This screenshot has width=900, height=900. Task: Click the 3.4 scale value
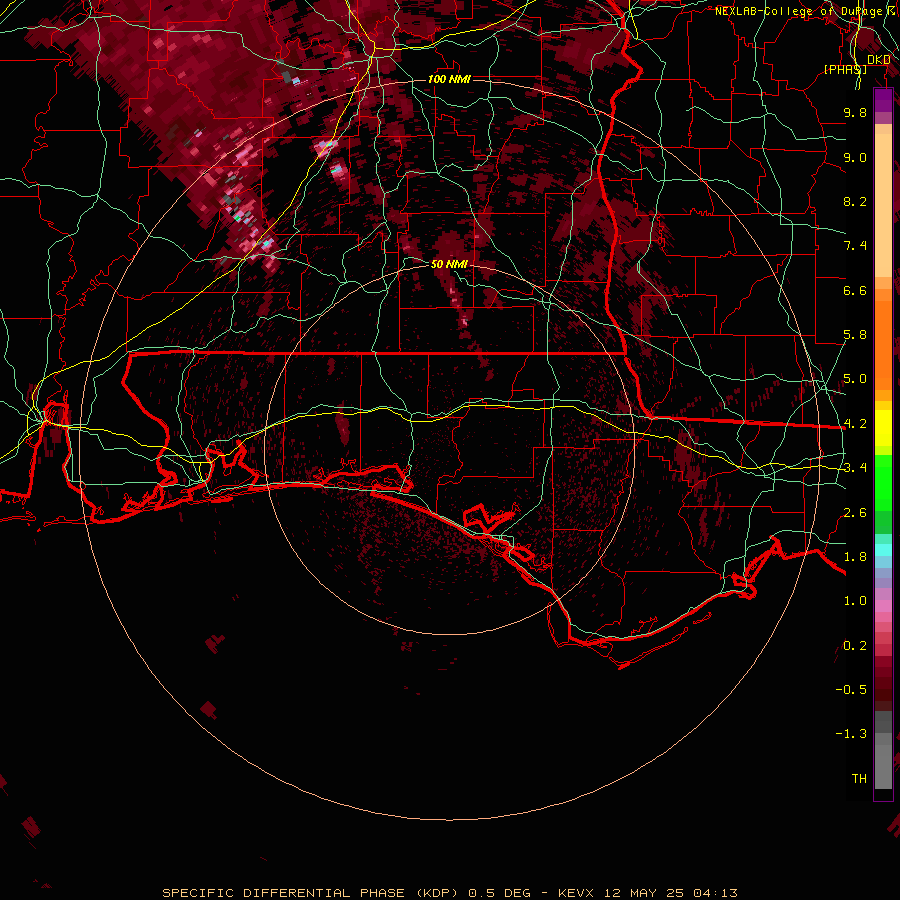(855, 468)
